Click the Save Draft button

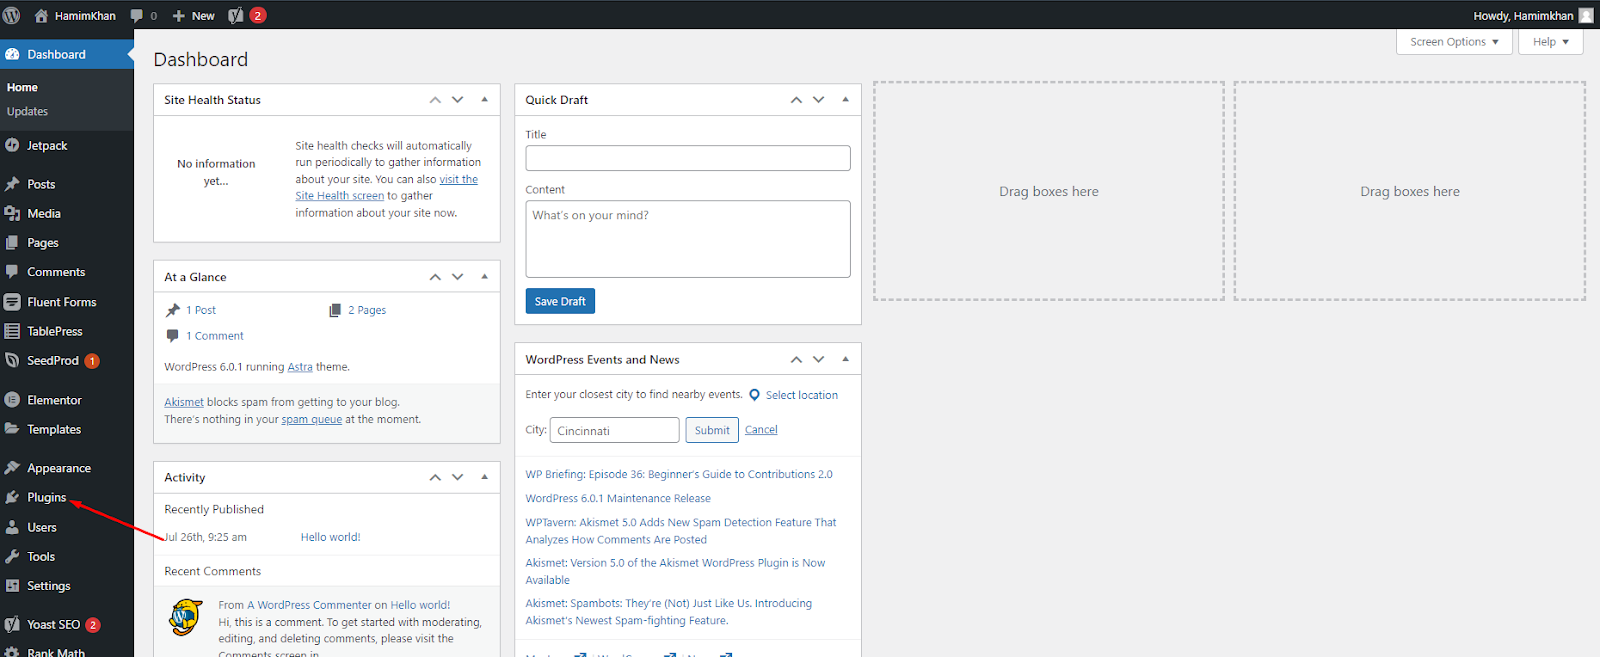click(560, 301)
